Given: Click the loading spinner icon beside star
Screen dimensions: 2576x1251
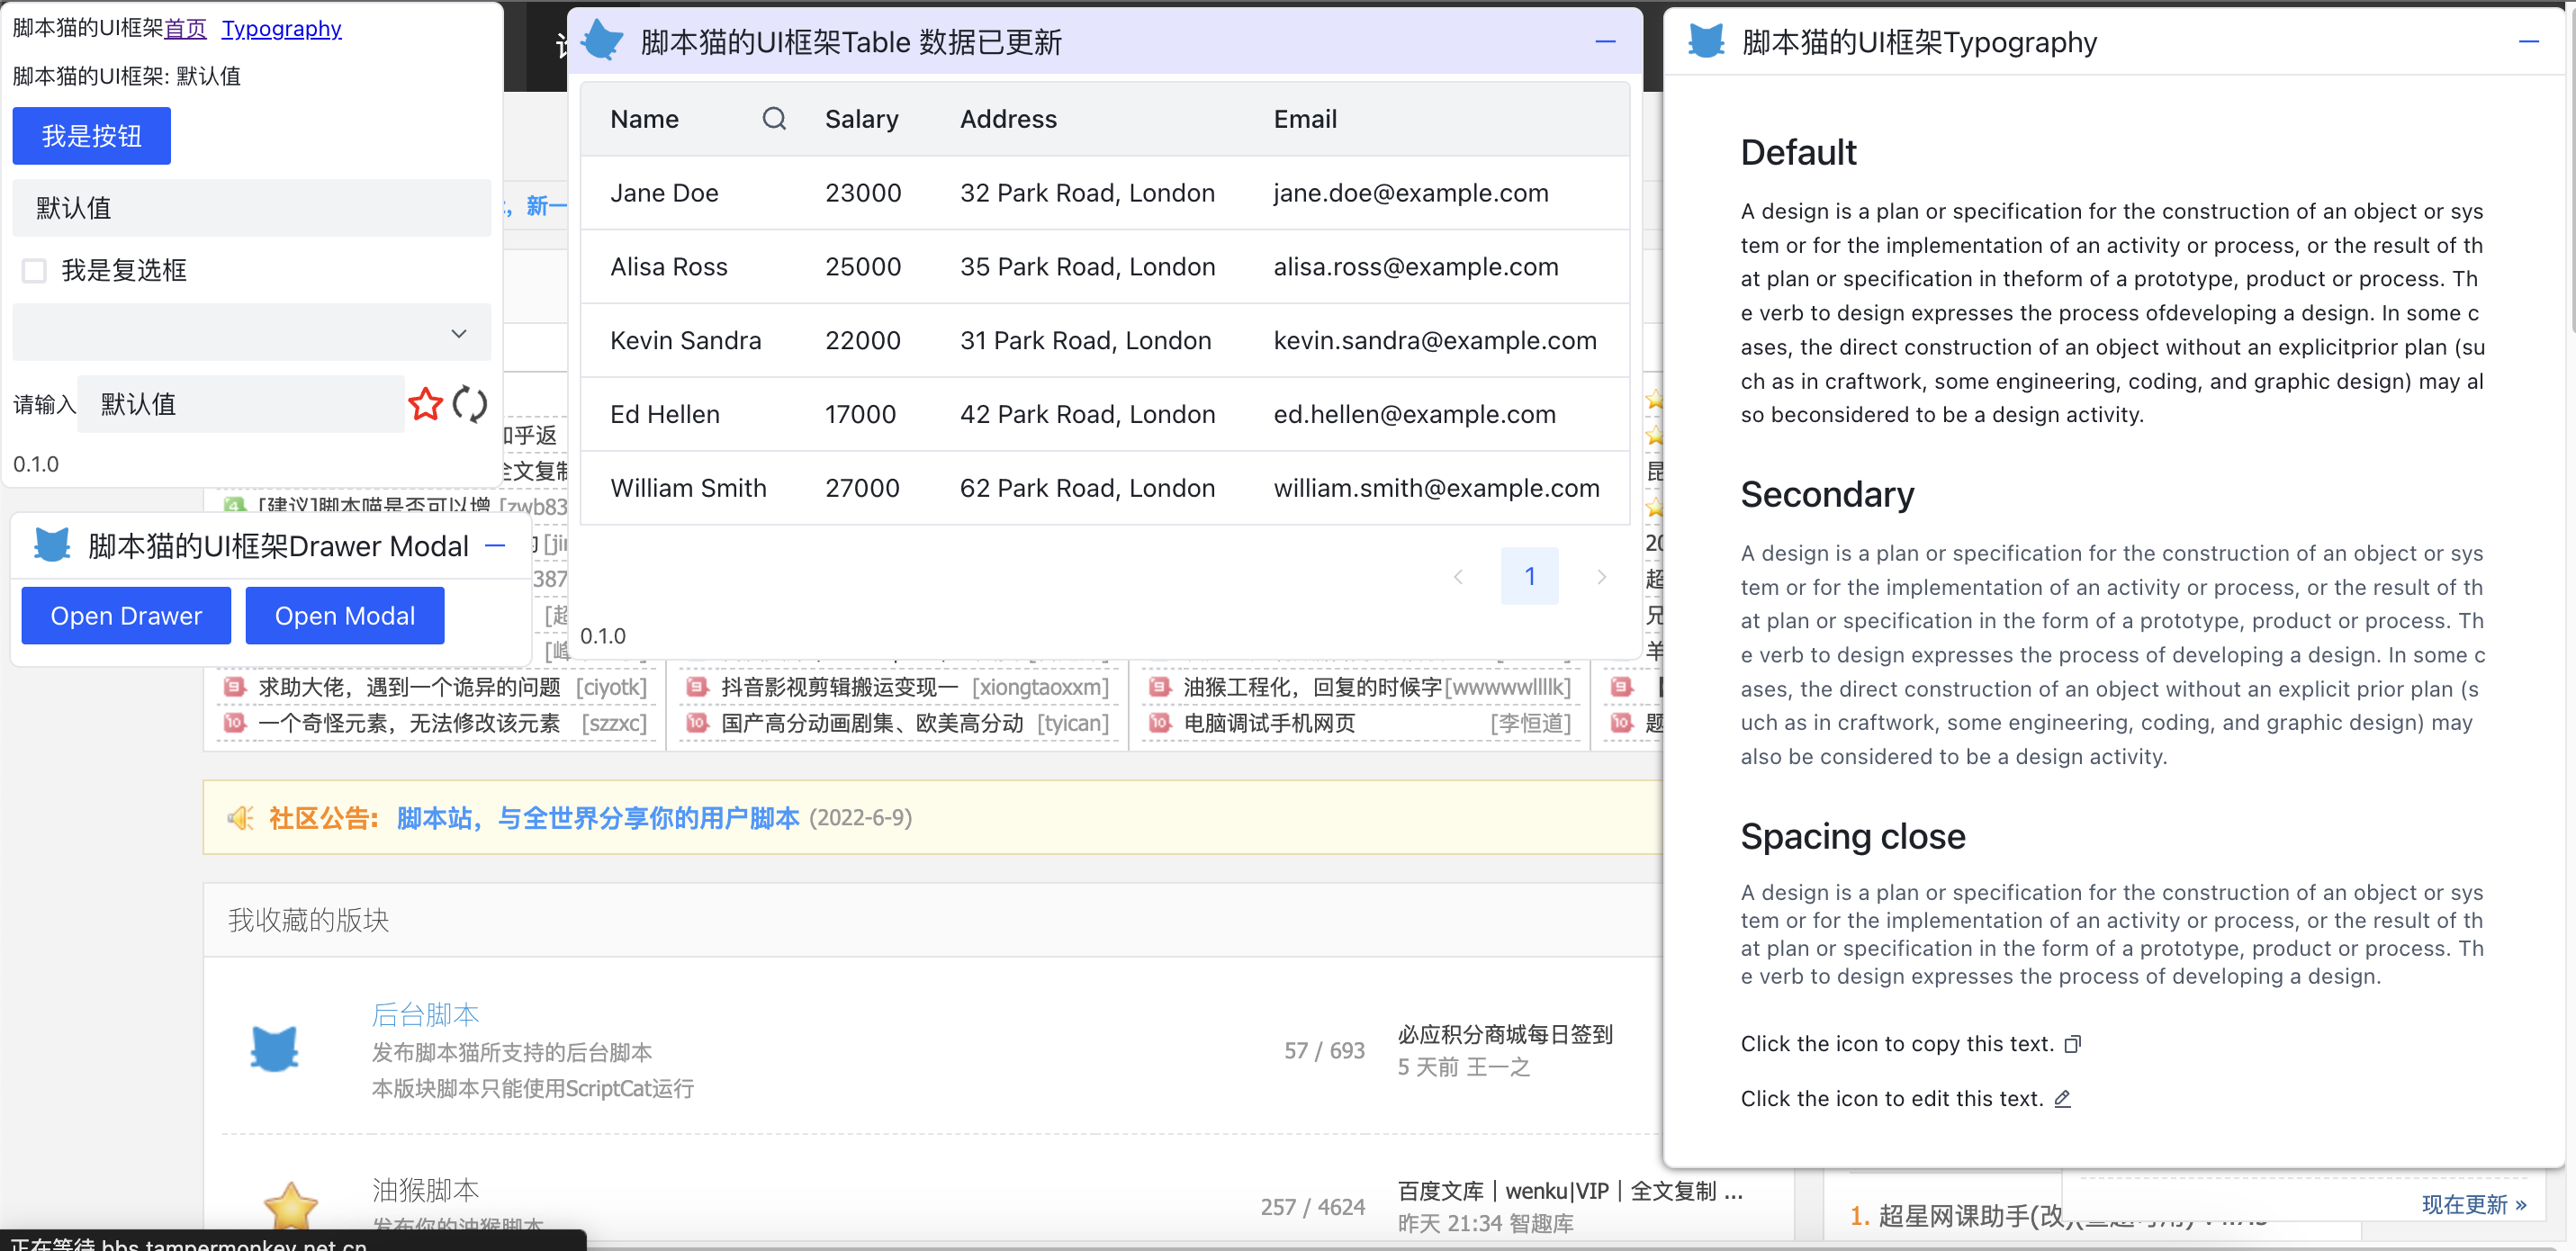Looking at the screenshot, I should coord(469,404).
